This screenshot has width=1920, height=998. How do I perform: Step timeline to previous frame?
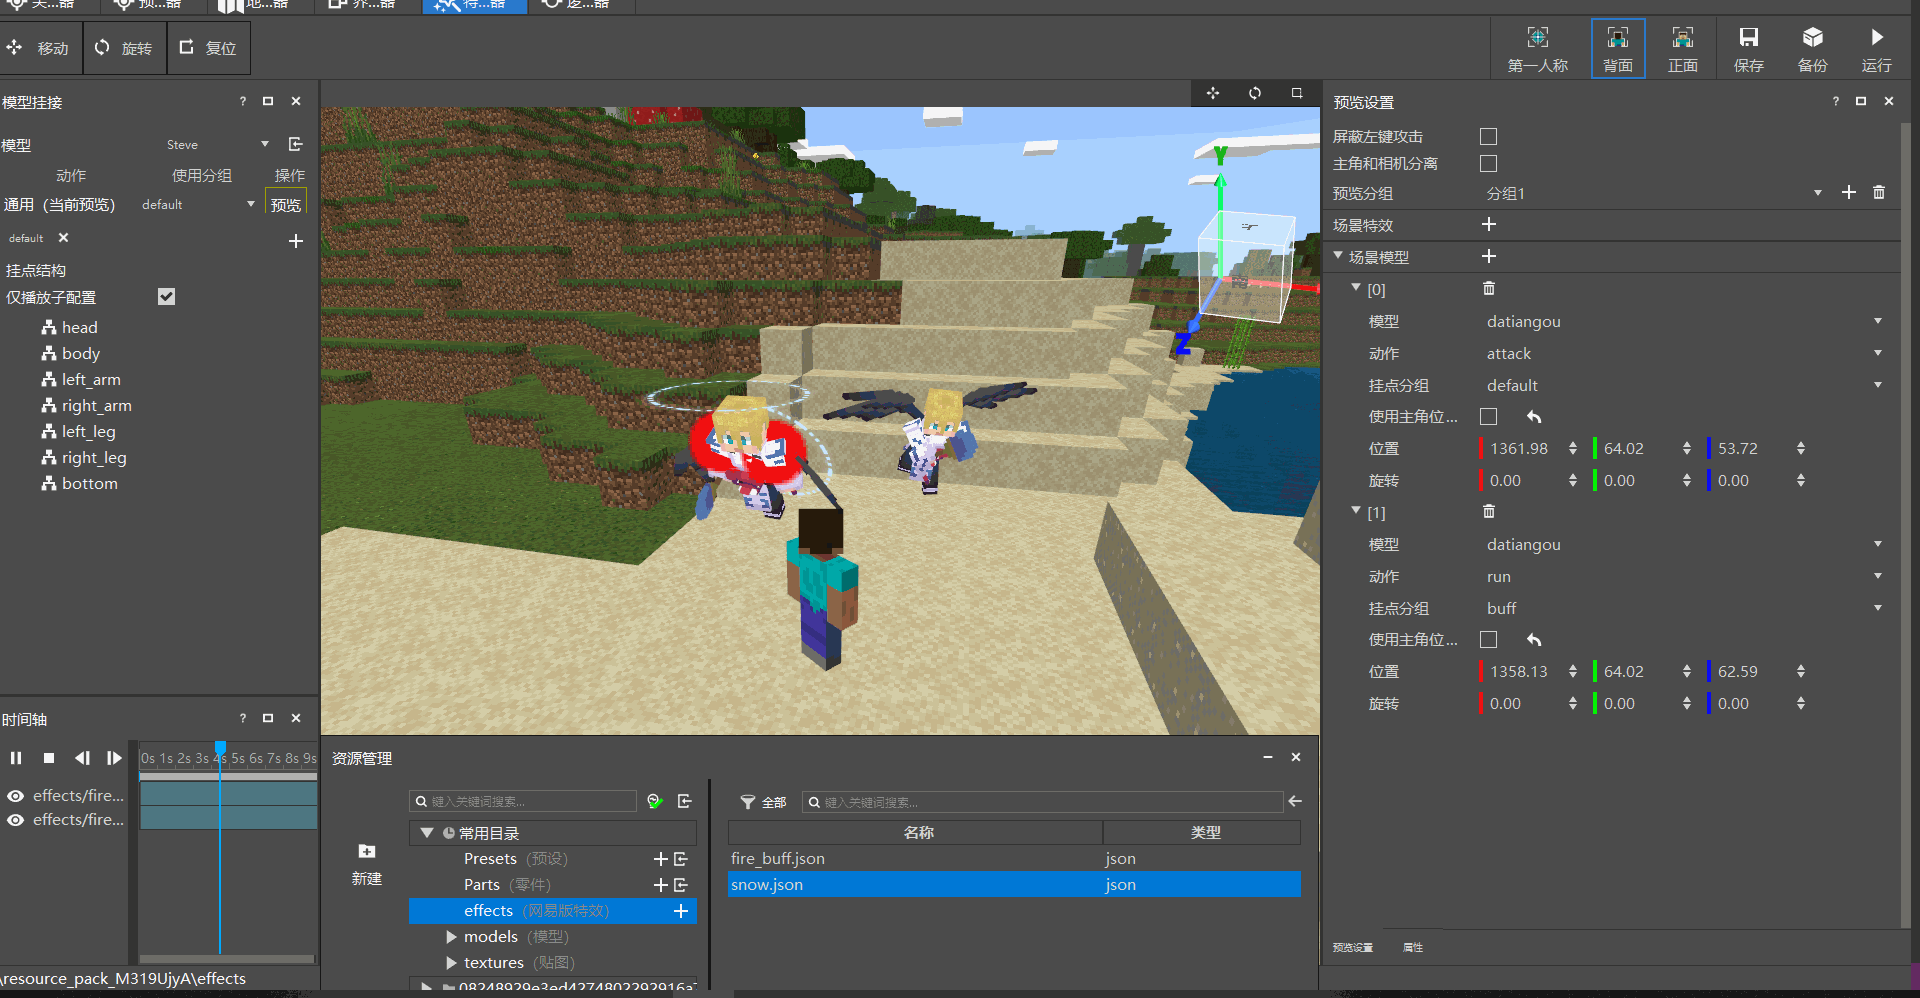[82, 758]
